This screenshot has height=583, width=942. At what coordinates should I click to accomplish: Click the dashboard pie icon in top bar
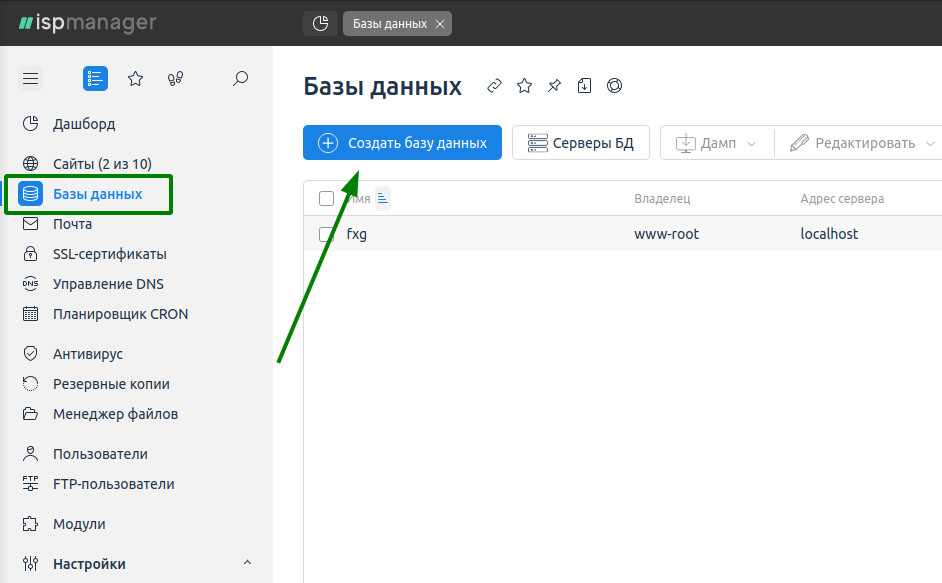[x=321, y=23]
